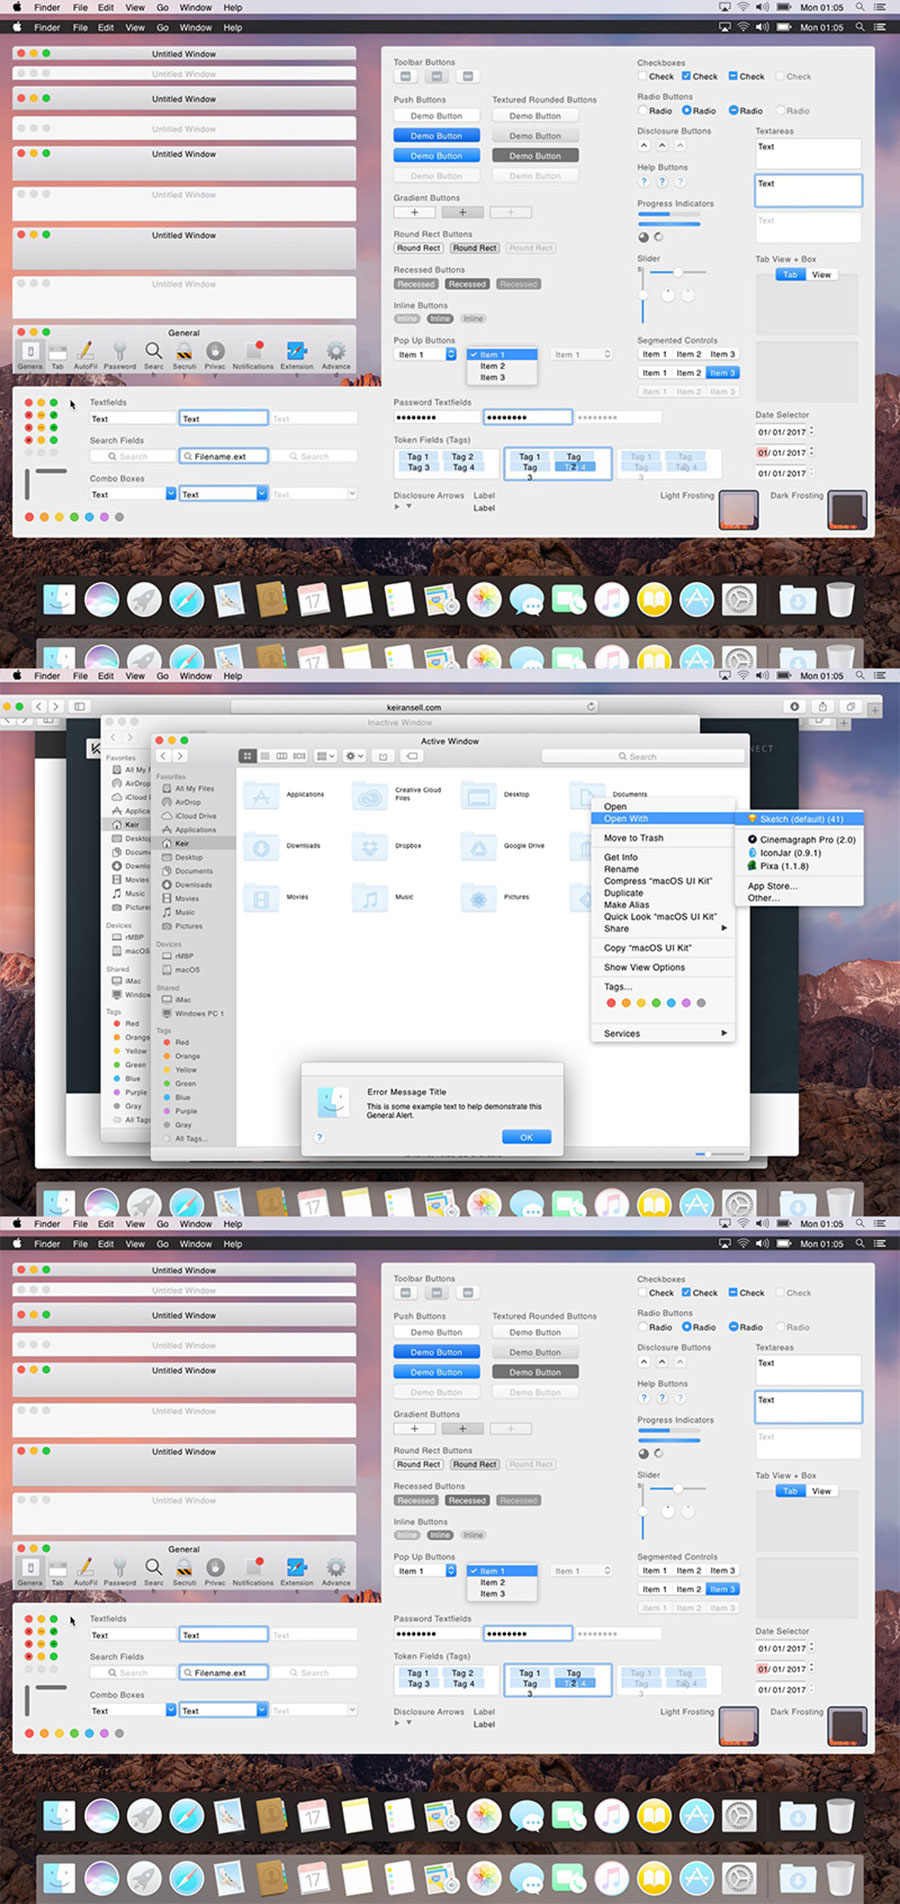Click the keiransell.com address bar
Viewport: 900px width, 1904px height.
pos(414,706)
